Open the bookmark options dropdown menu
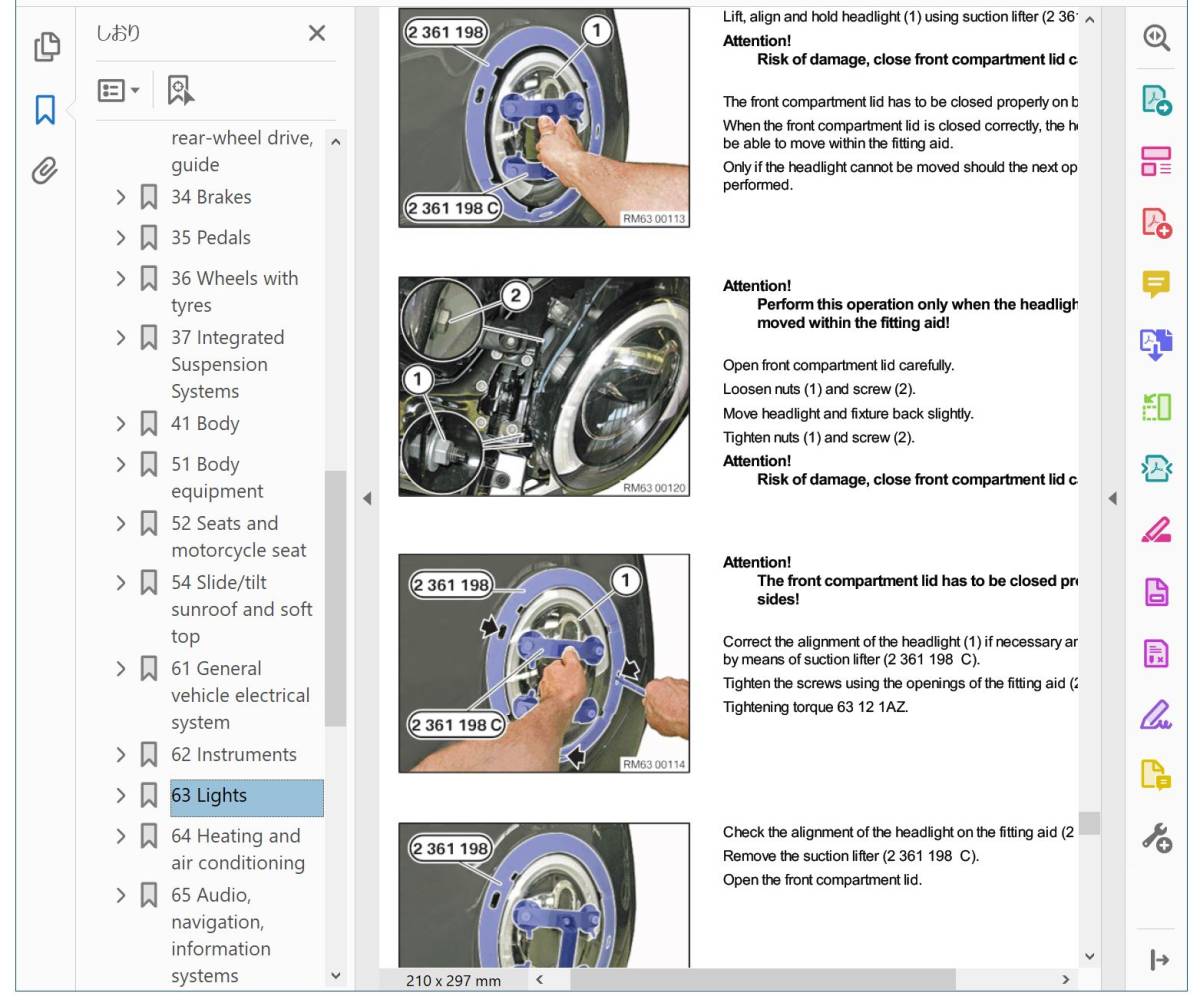The height and width of the screenshot is (1003, 1200). (118, 90)
